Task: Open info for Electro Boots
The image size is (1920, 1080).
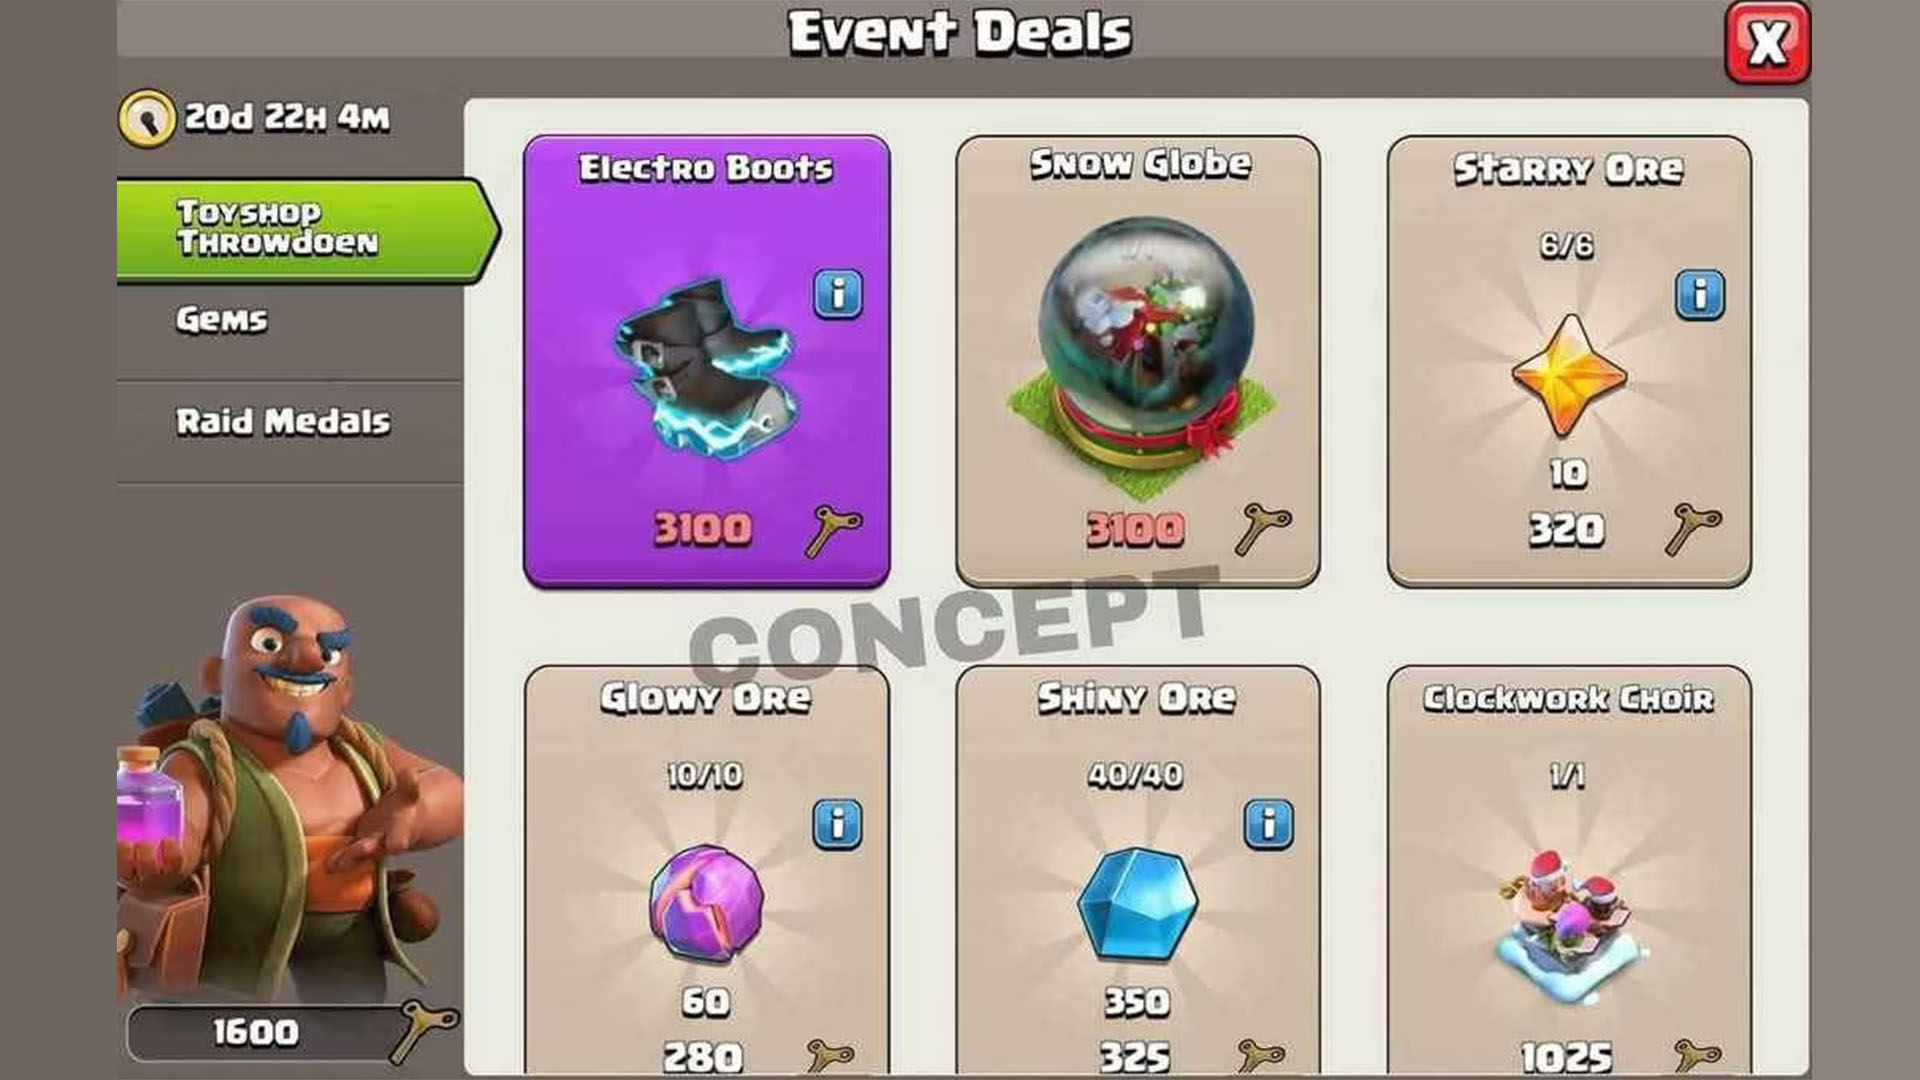Action: coord(838,294)
